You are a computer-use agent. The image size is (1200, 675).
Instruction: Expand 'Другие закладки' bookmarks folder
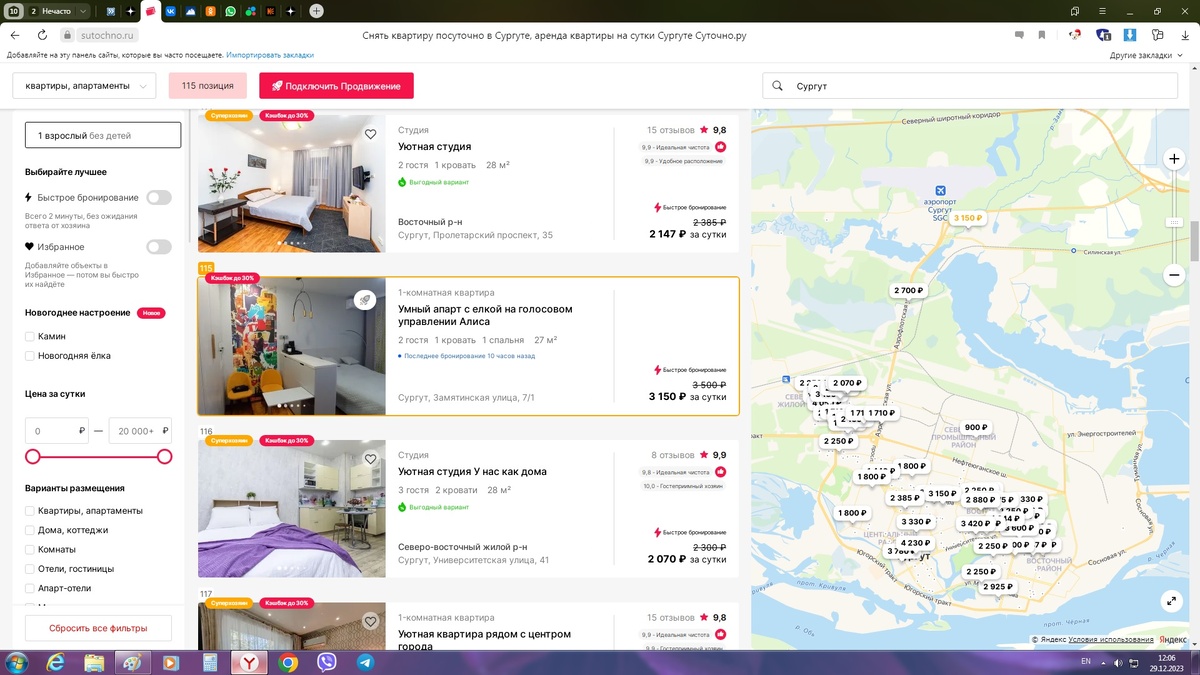point(1145,55)
